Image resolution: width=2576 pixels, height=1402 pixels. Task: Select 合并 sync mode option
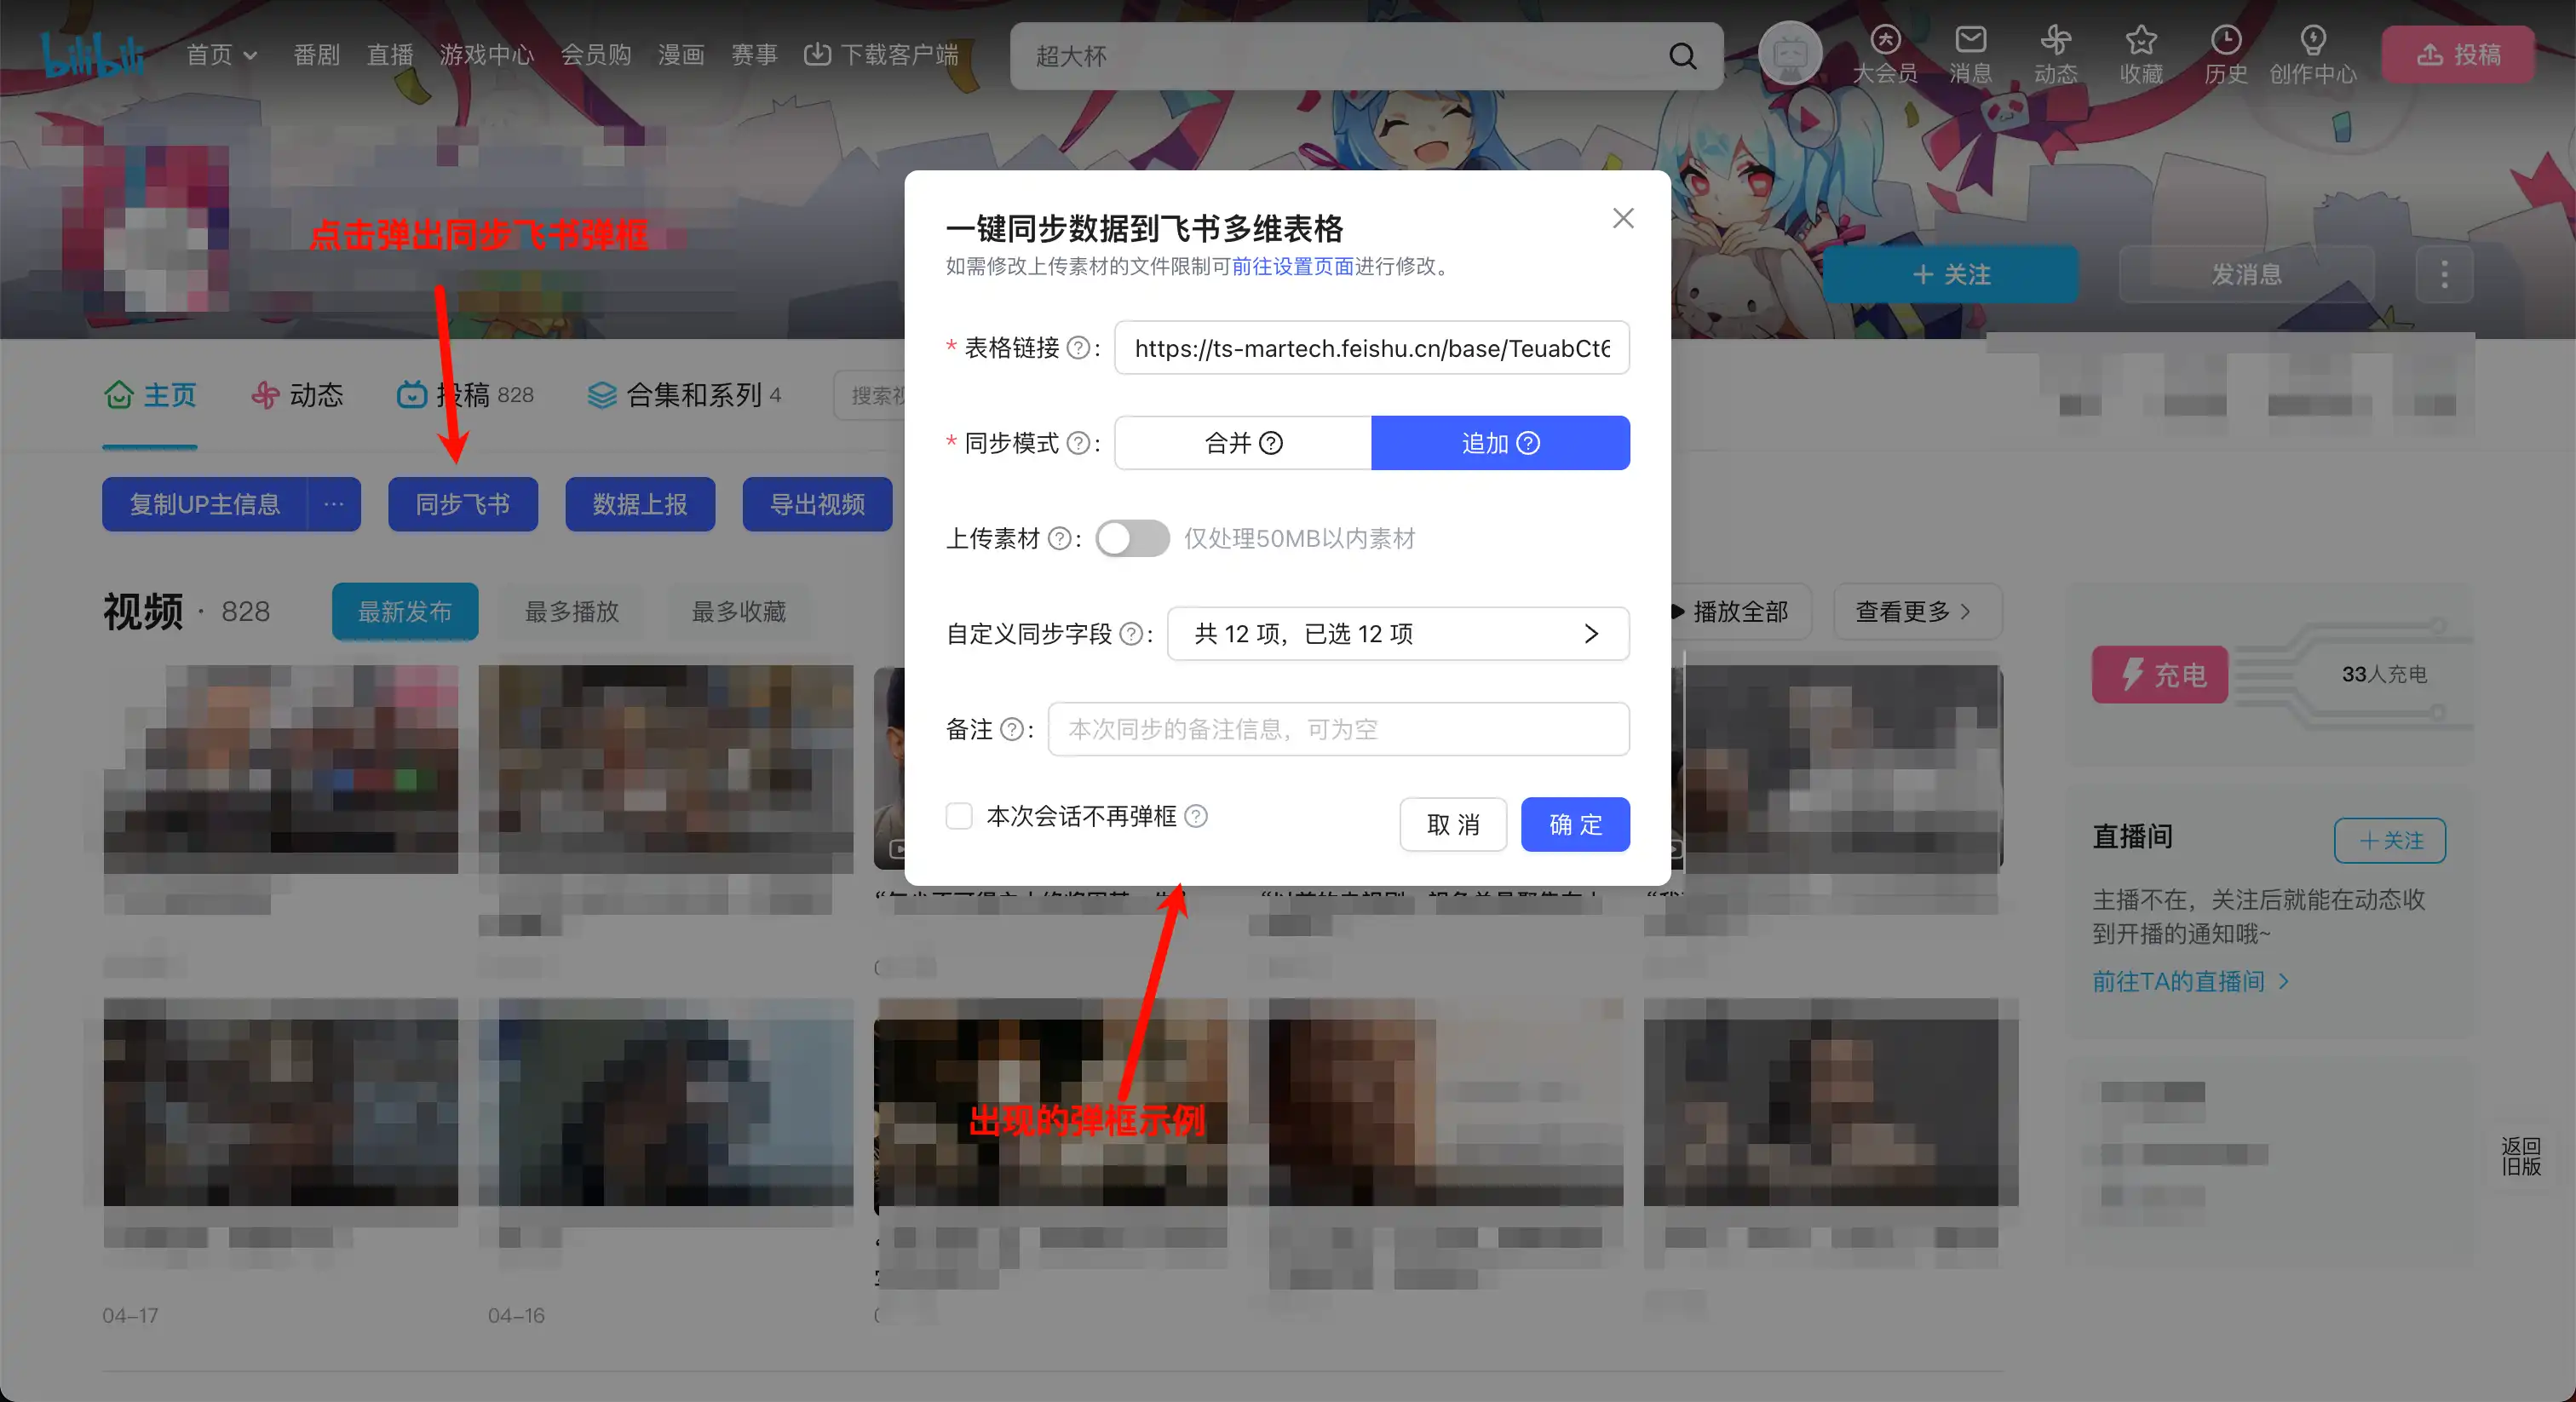coord(1242,443)
